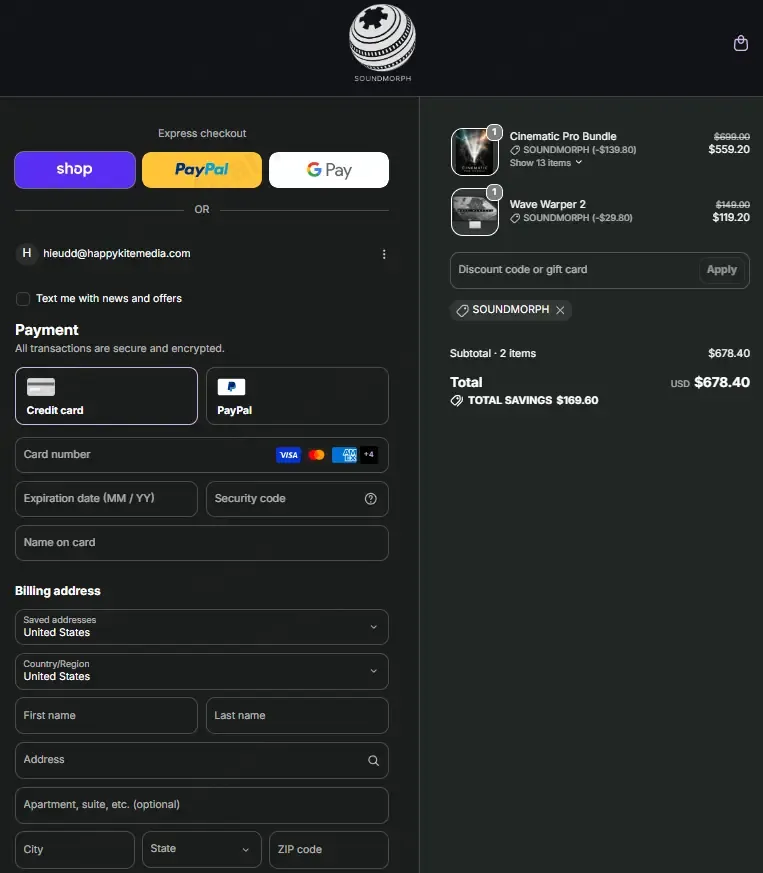
Task: Focus the Last name field
Action: [x=297, y=715]
